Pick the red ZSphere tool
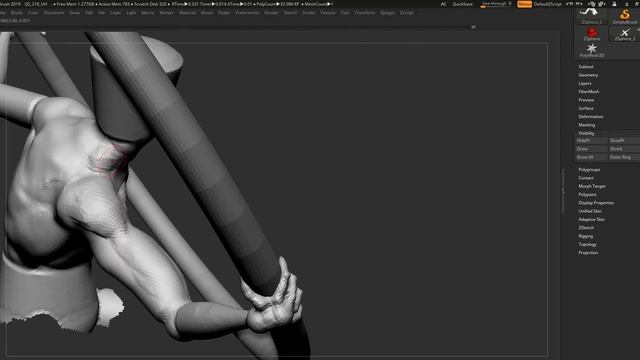640x360 pixels. 591,33
